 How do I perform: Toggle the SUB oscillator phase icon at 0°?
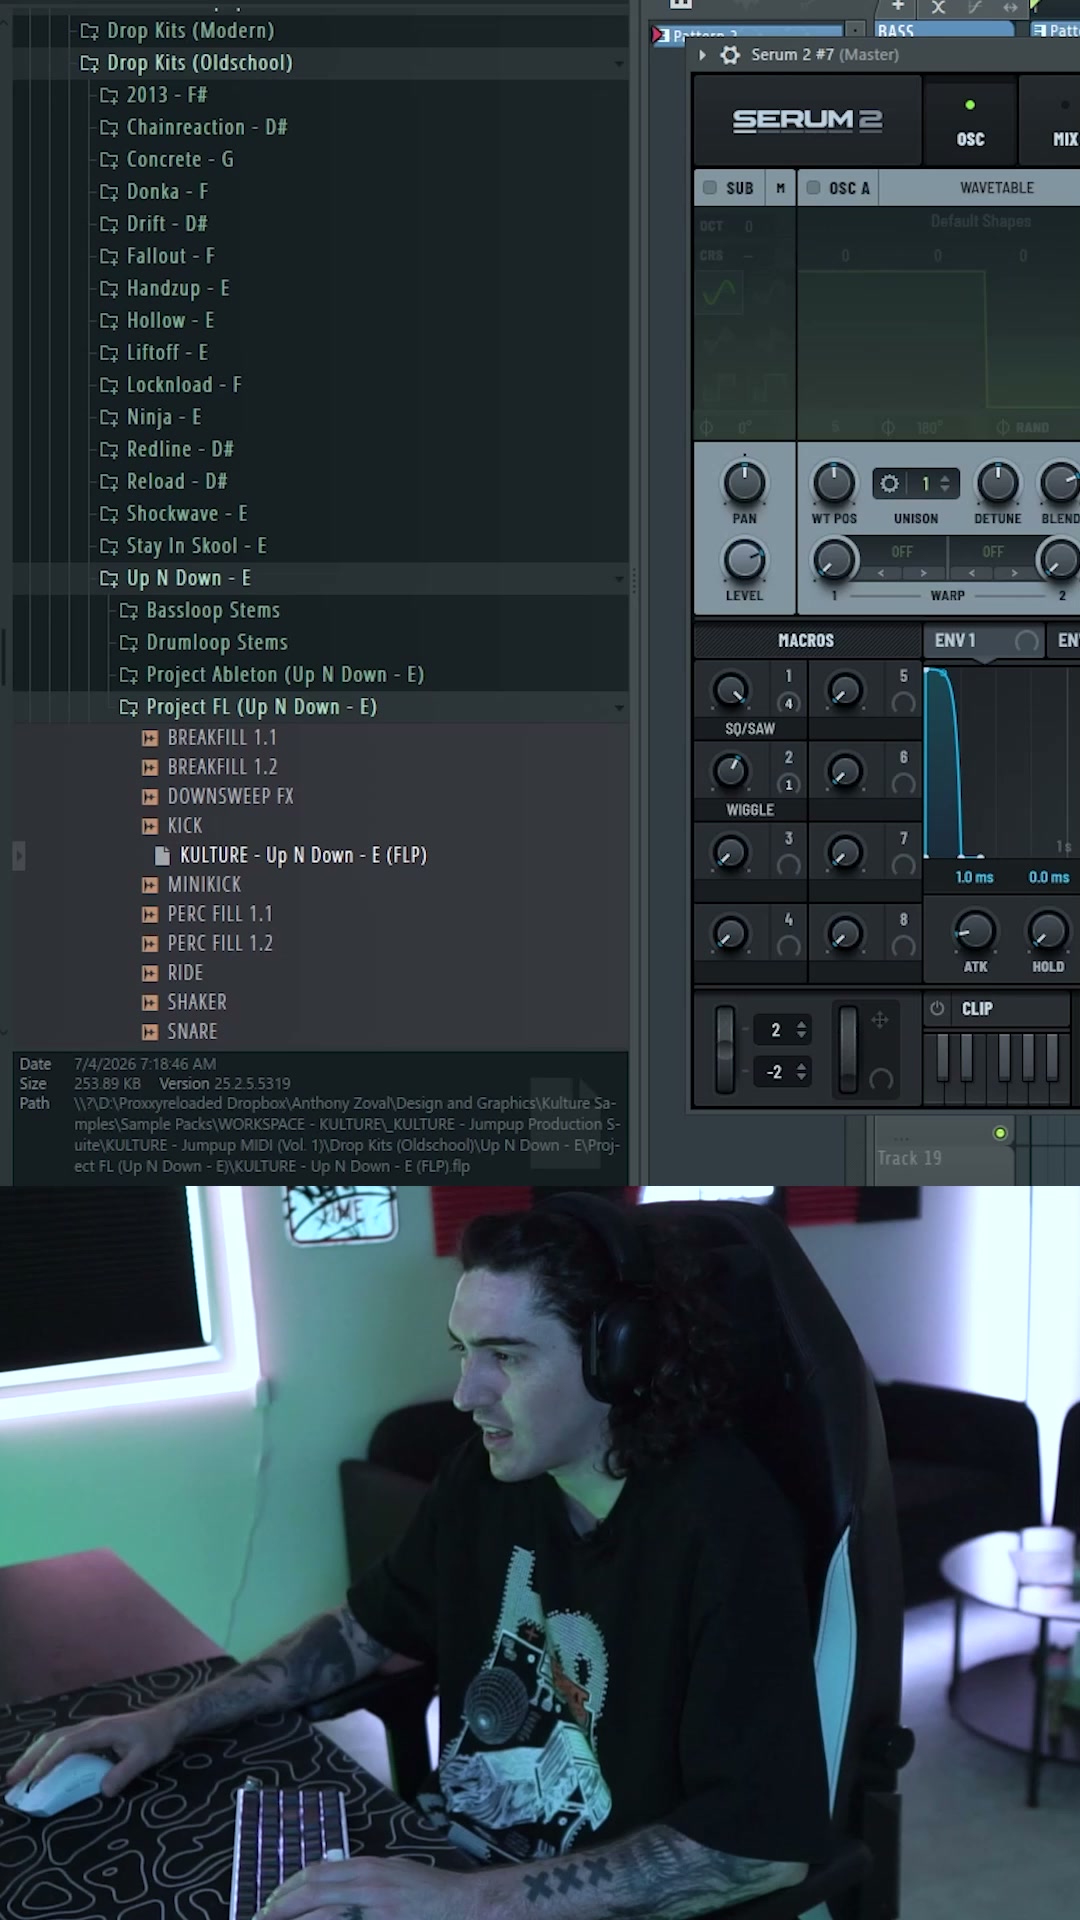[x=707, y=428]
